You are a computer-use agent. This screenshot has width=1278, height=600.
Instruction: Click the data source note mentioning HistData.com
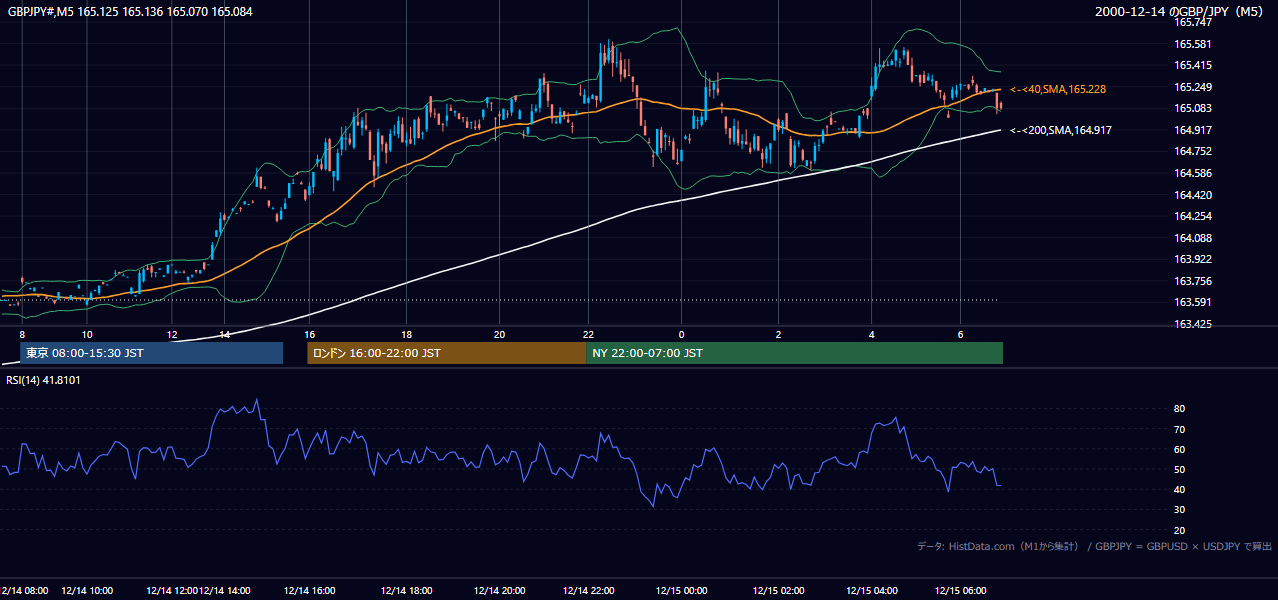1095,546
